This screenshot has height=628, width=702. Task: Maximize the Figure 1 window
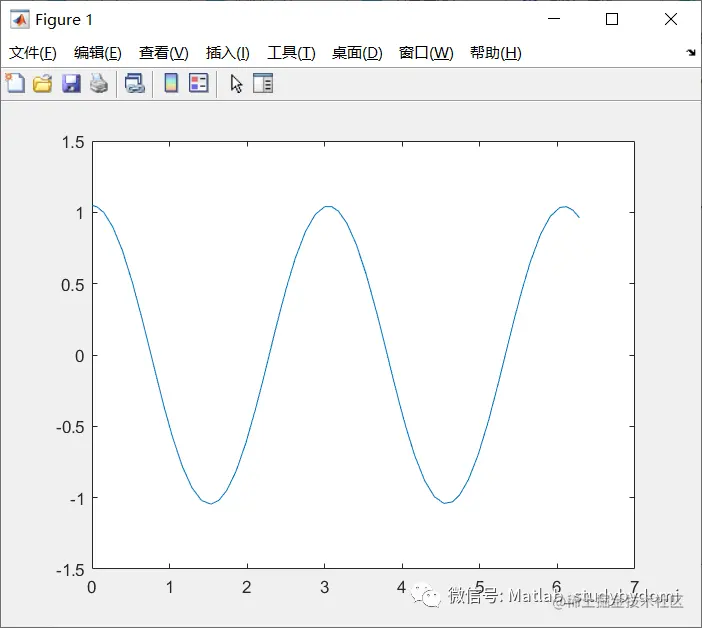[612, 19]
